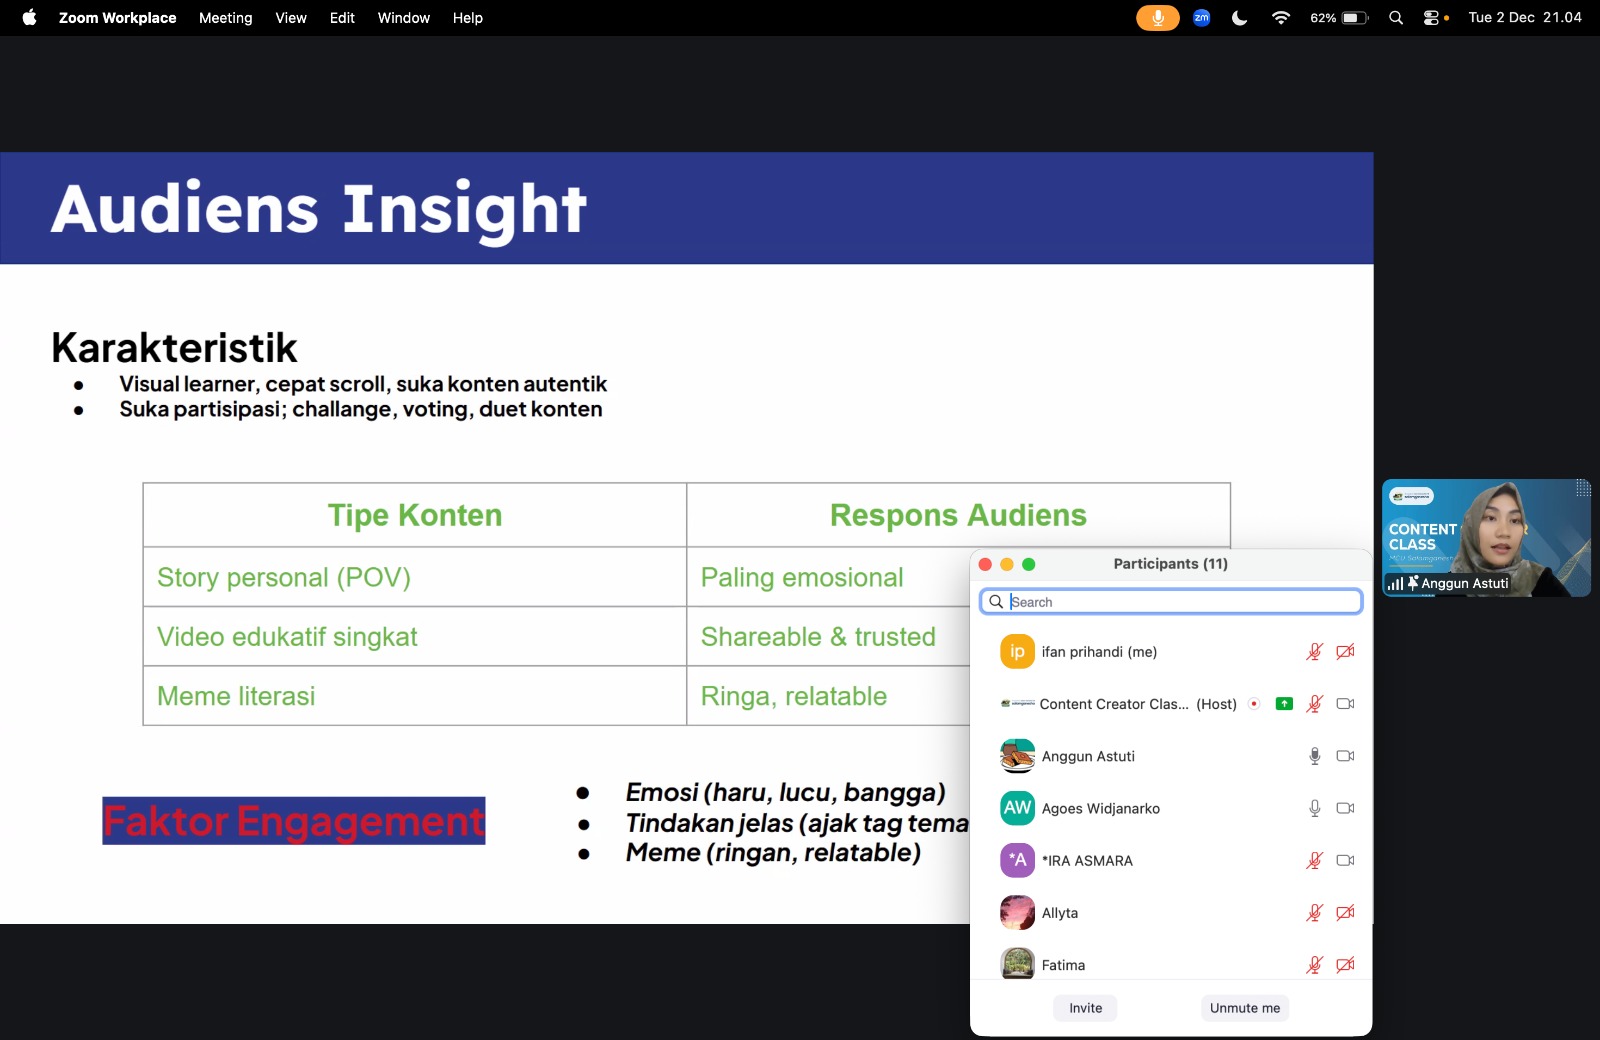Image resolution: width=1600 pixels, height=1040 pixels.
Task: Toggle my camera in ifan prihandi row
Action: pyautogui.click(x=1345, y=652)
